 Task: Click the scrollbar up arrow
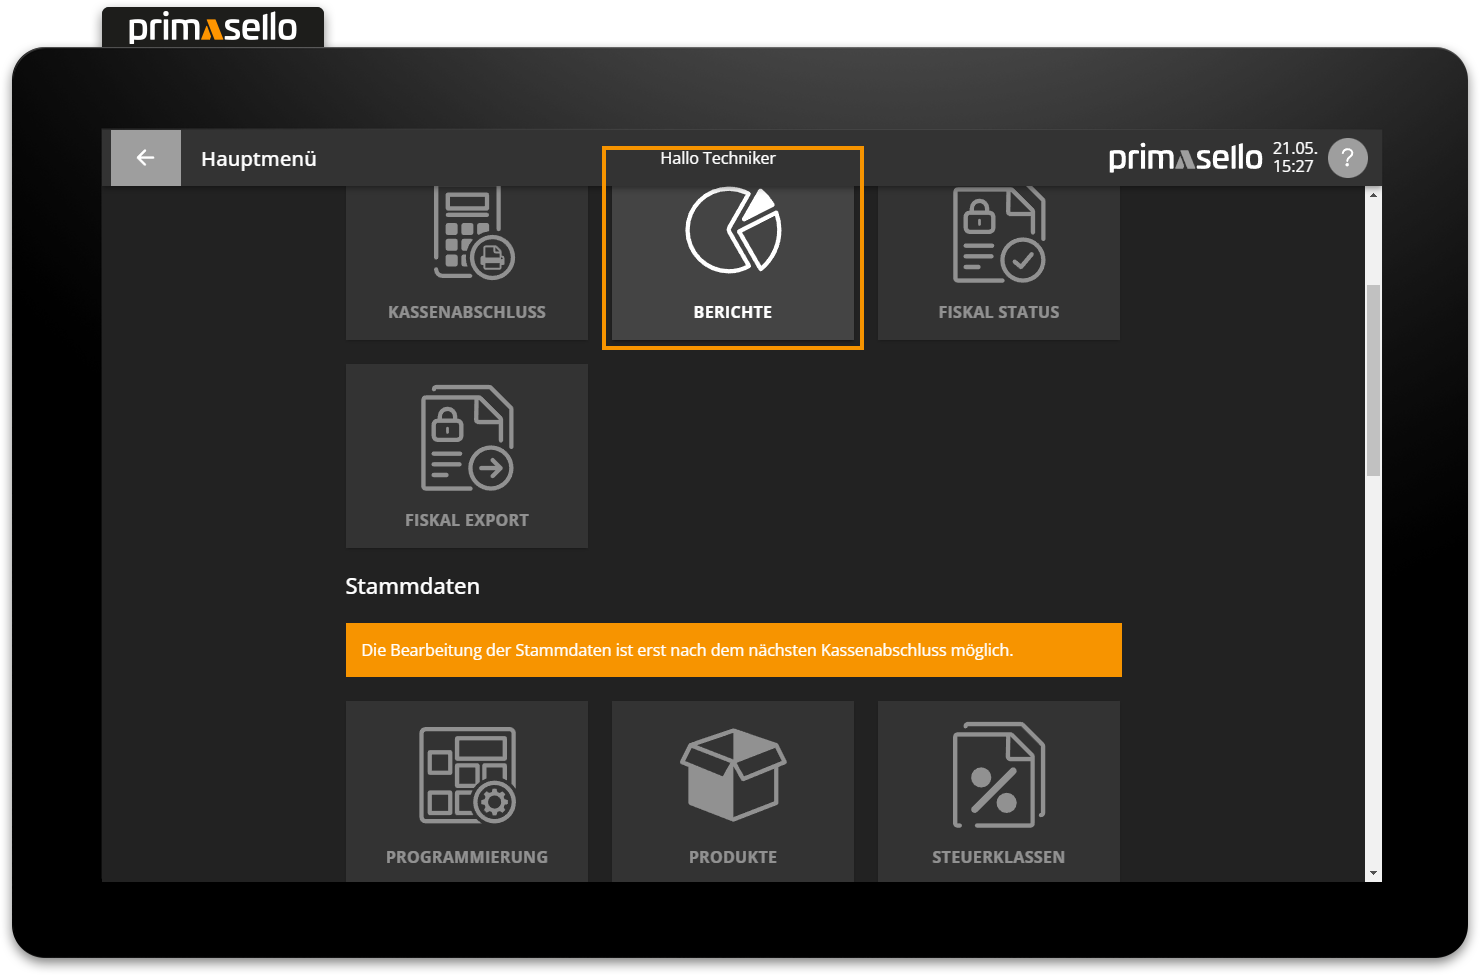1373,195
